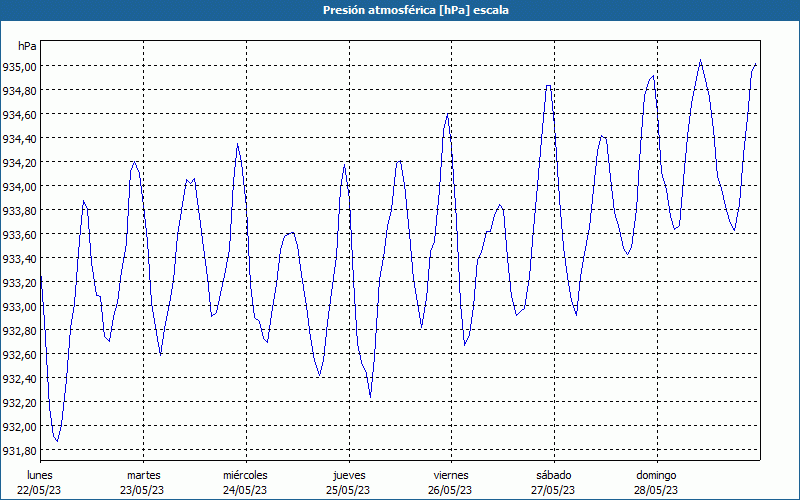Select the 931,80 axis label

19,450
